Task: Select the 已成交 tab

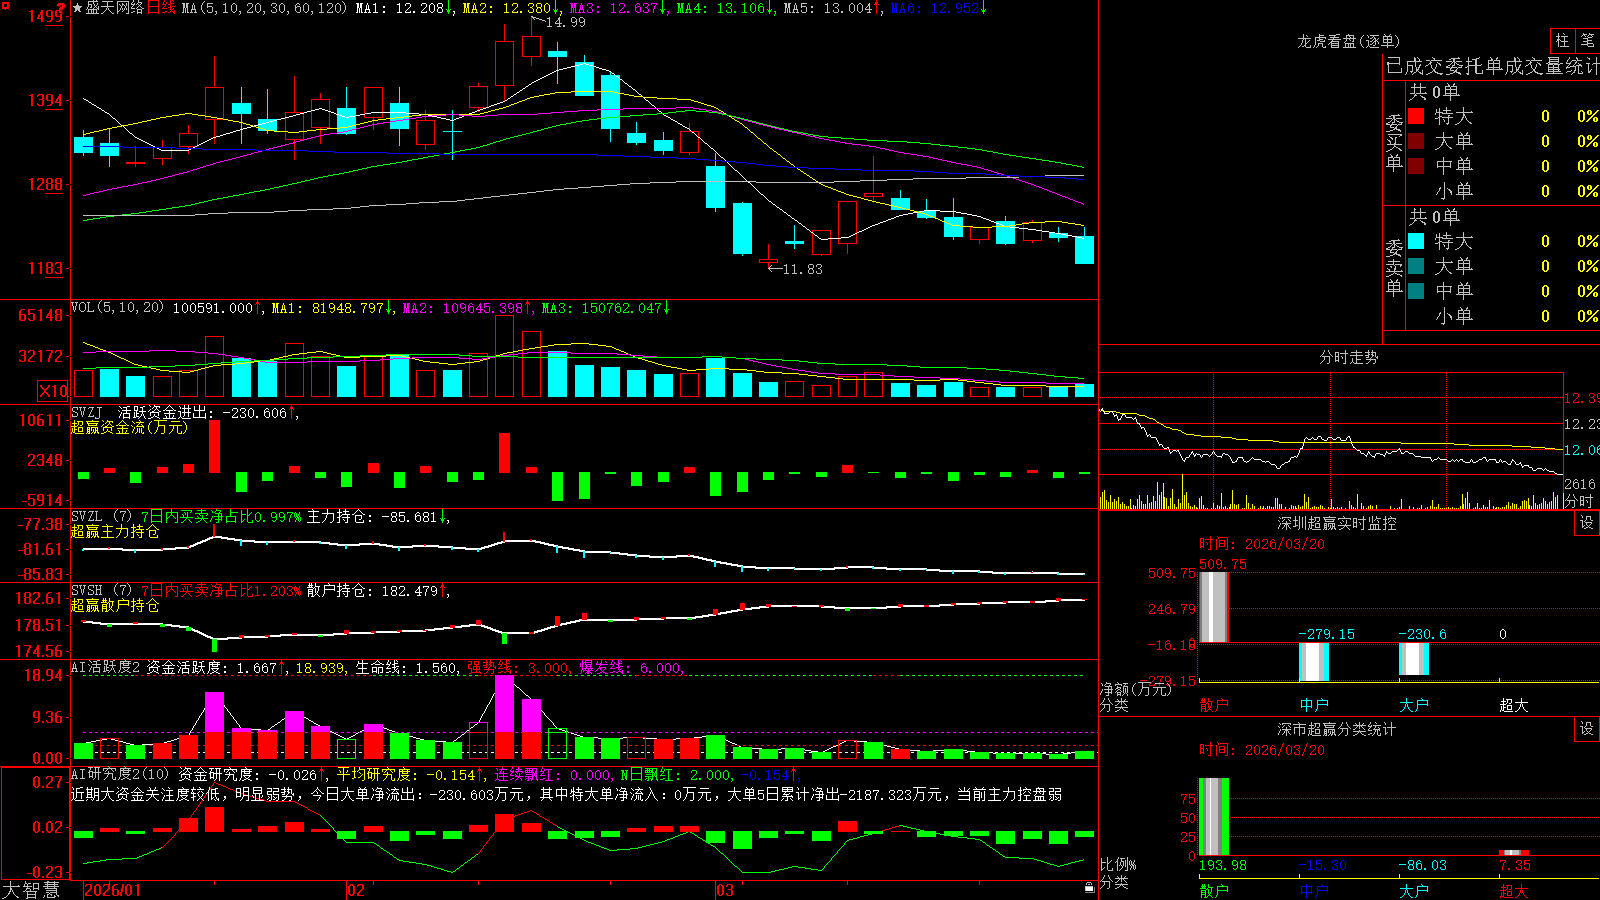Action: 1415,66
